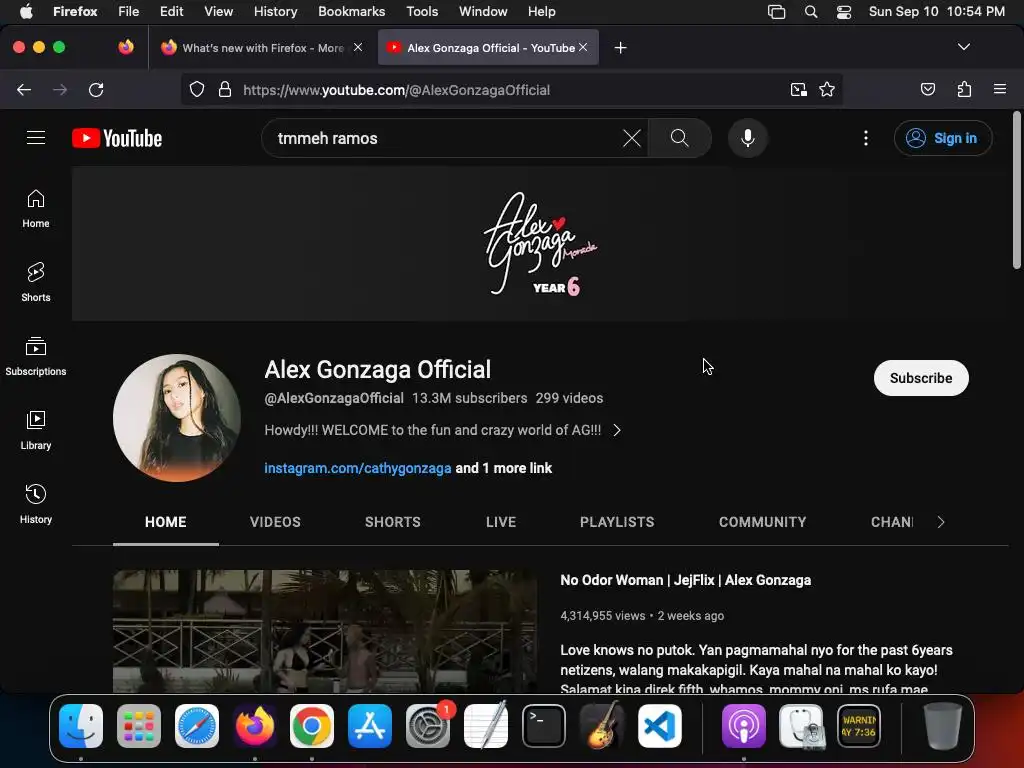Open YouTube settings three-dot menu
Viewport: 1024px width, 768px height.
click(x=865, y=138)
